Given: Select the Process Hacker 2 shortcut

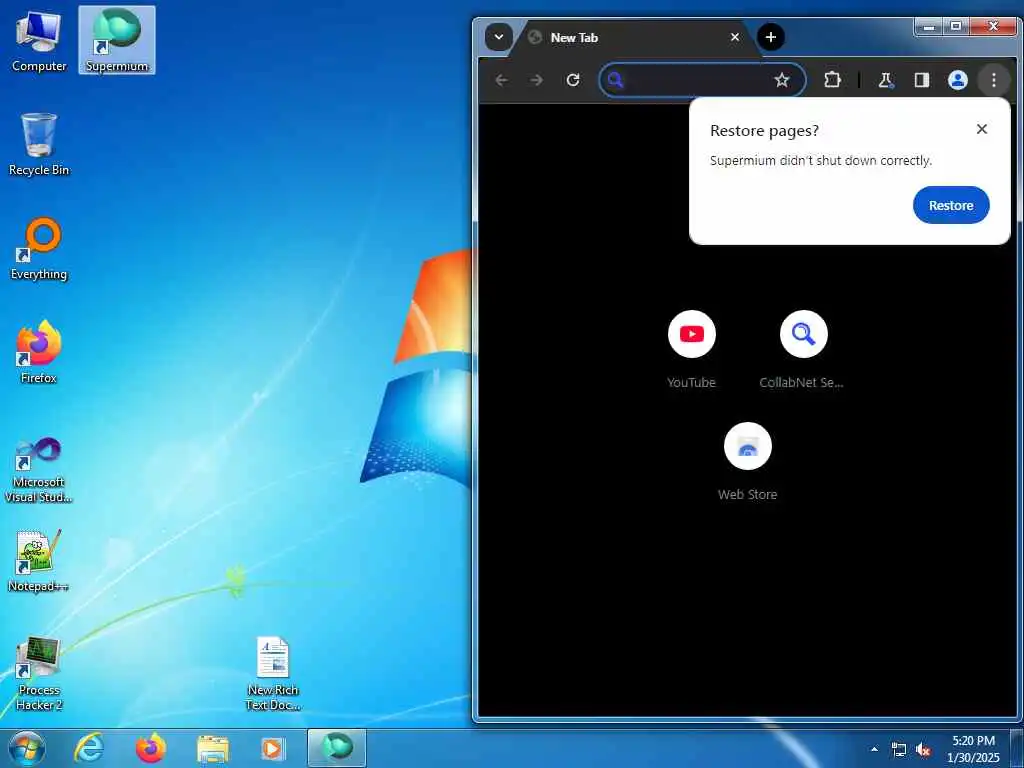Looking at the screenshot, I should 39,674.
